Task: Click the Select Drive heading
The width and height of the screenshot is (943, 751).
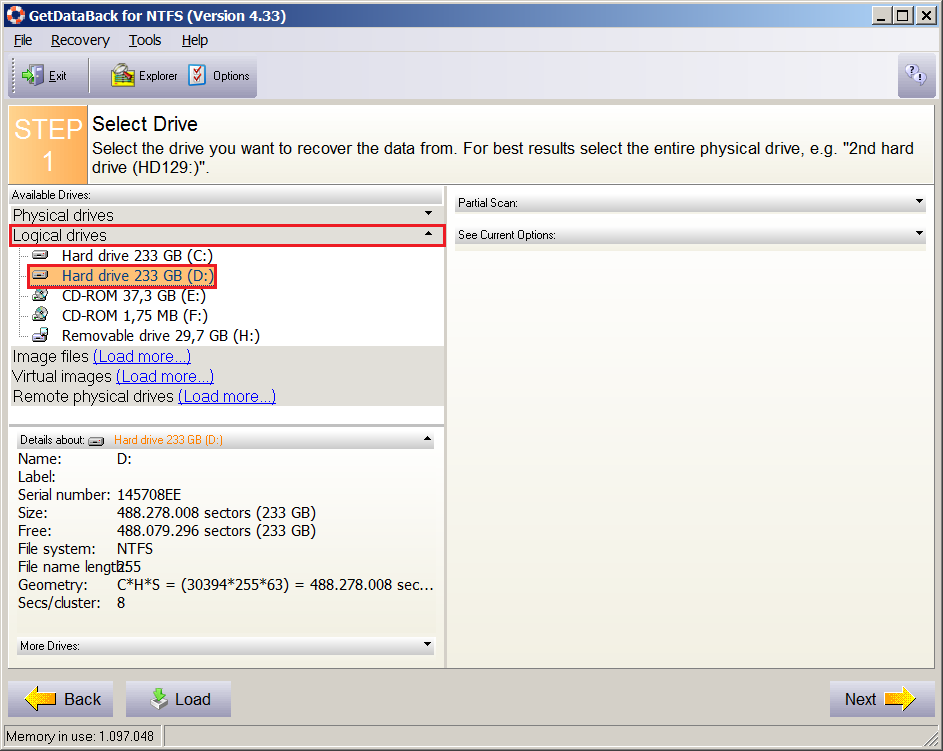Action: (x=145, y=124)
